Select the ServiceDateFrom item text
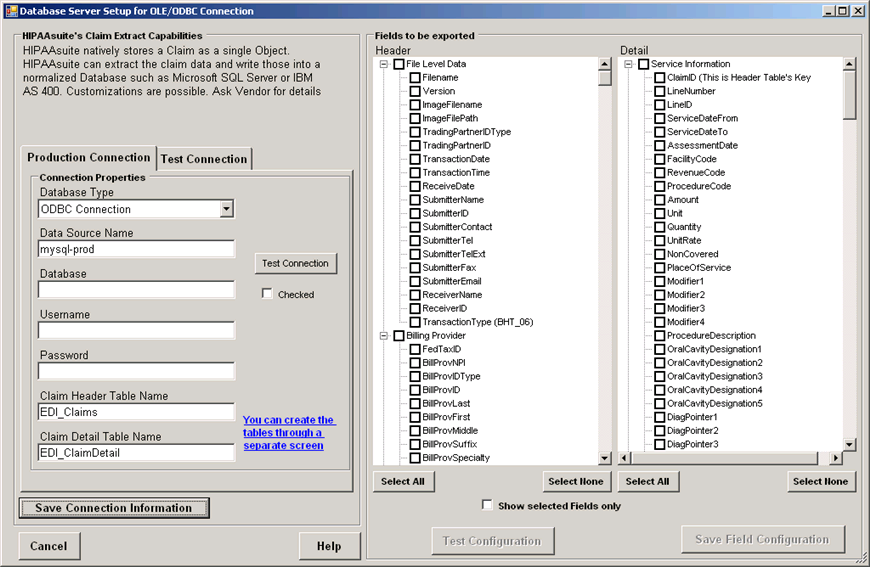 (702, 118)
